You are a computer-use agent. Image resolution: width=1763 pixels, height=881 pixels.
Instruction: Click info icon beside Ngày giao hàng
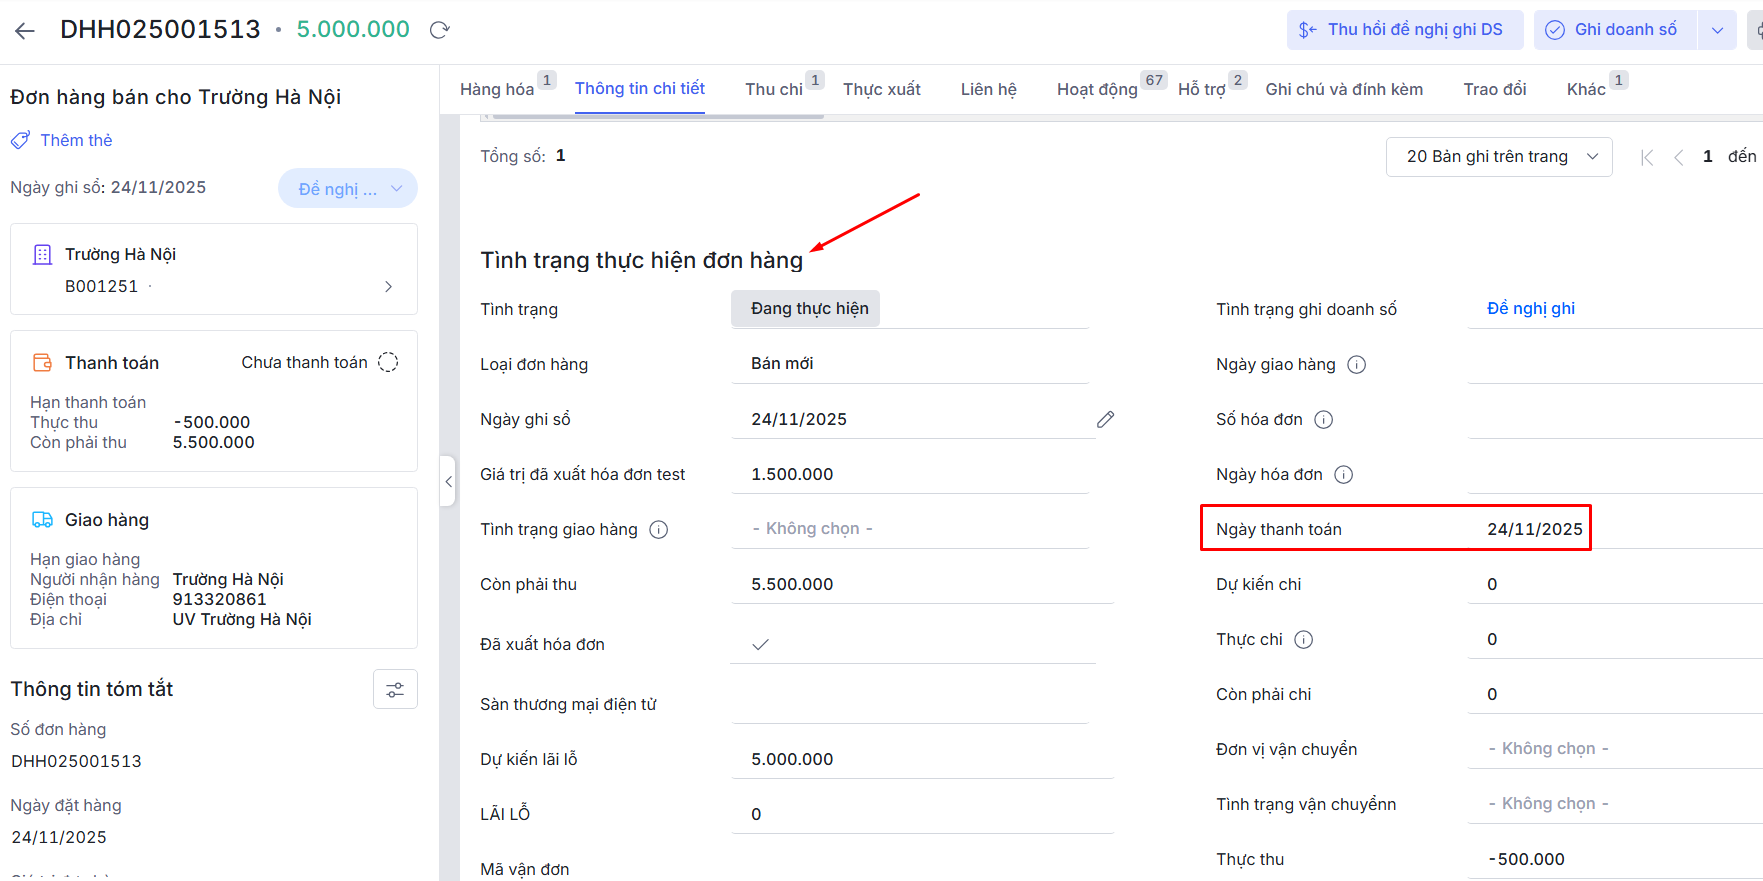1356,365
